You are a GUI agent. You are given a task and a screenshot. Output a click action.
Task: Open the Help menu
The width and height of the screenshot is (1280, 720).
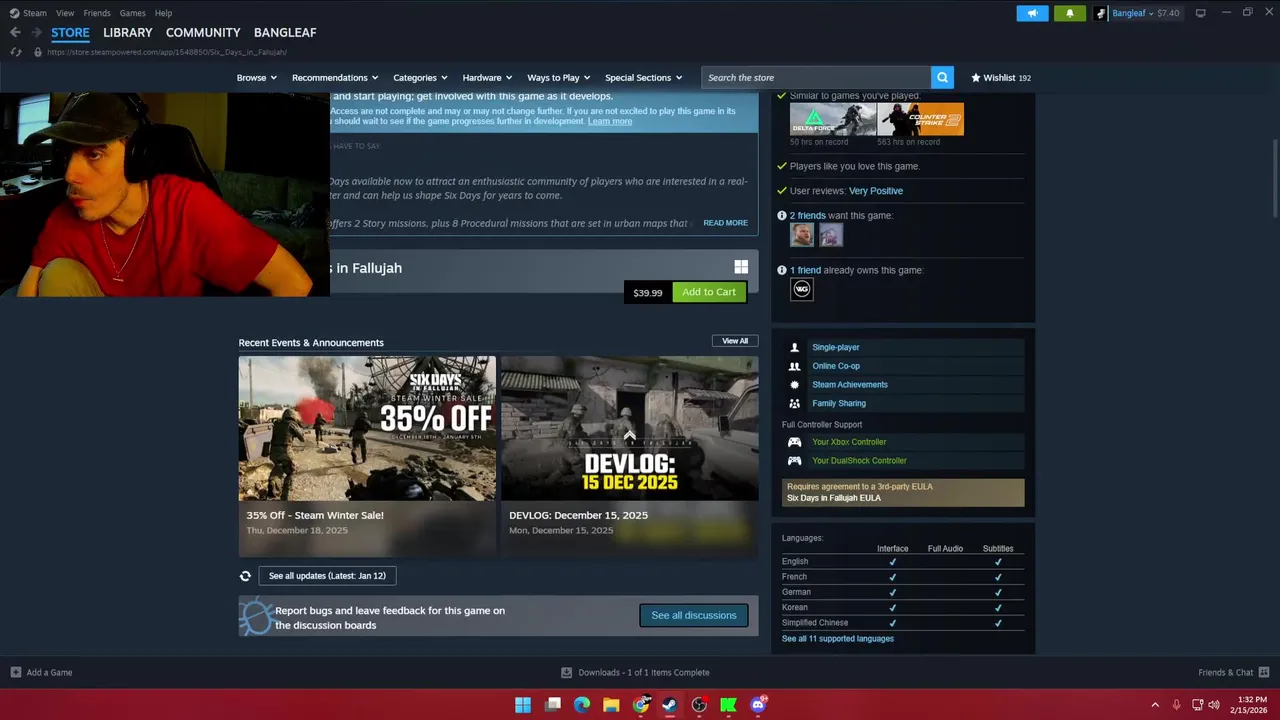163,13
